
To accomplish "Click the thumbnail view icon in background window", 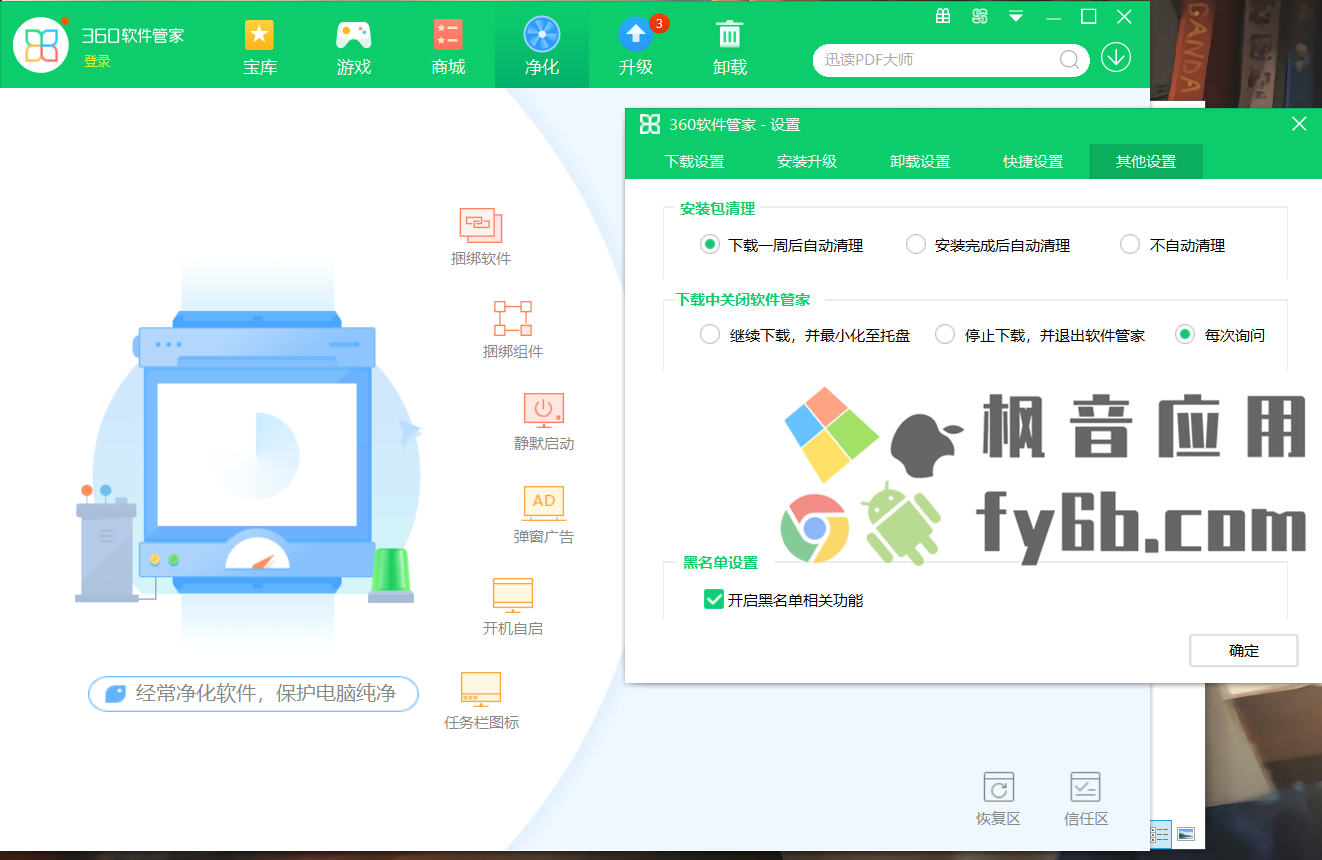I will 1186,833.
